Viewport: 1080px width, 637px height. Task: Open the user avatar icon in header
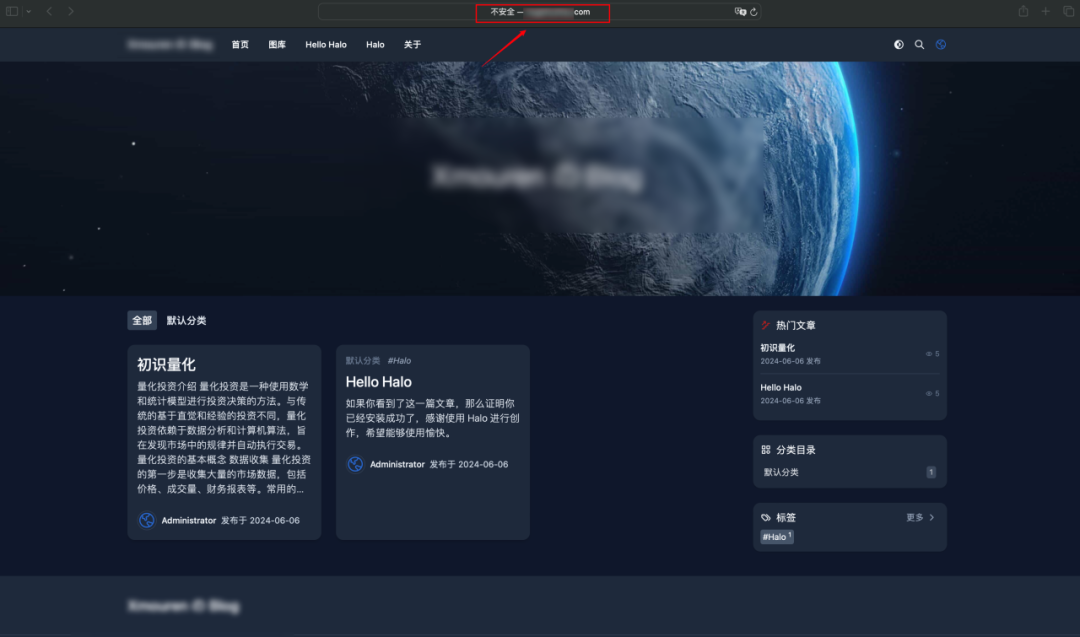(x=941, y=45)
